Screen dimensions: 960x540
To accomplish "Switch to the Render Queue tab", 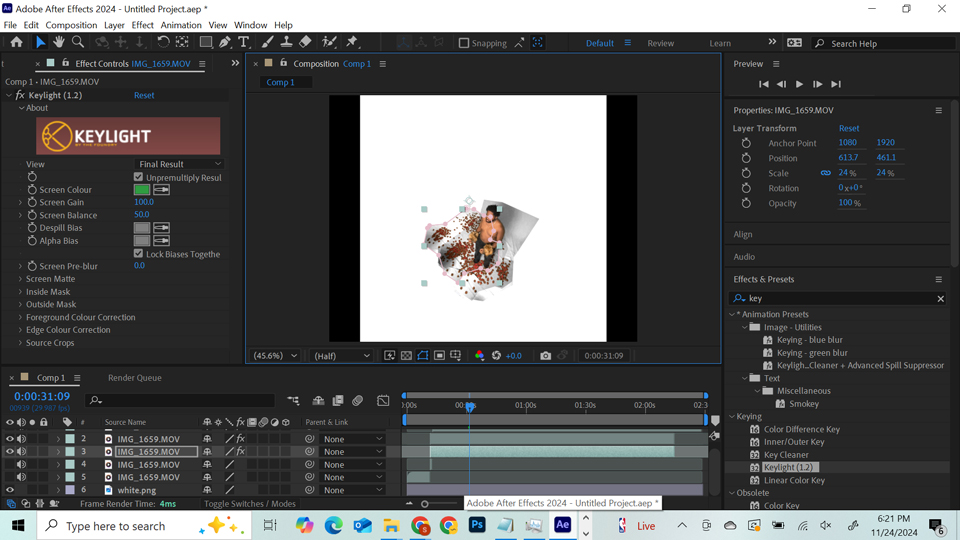I will click(134, 378).
